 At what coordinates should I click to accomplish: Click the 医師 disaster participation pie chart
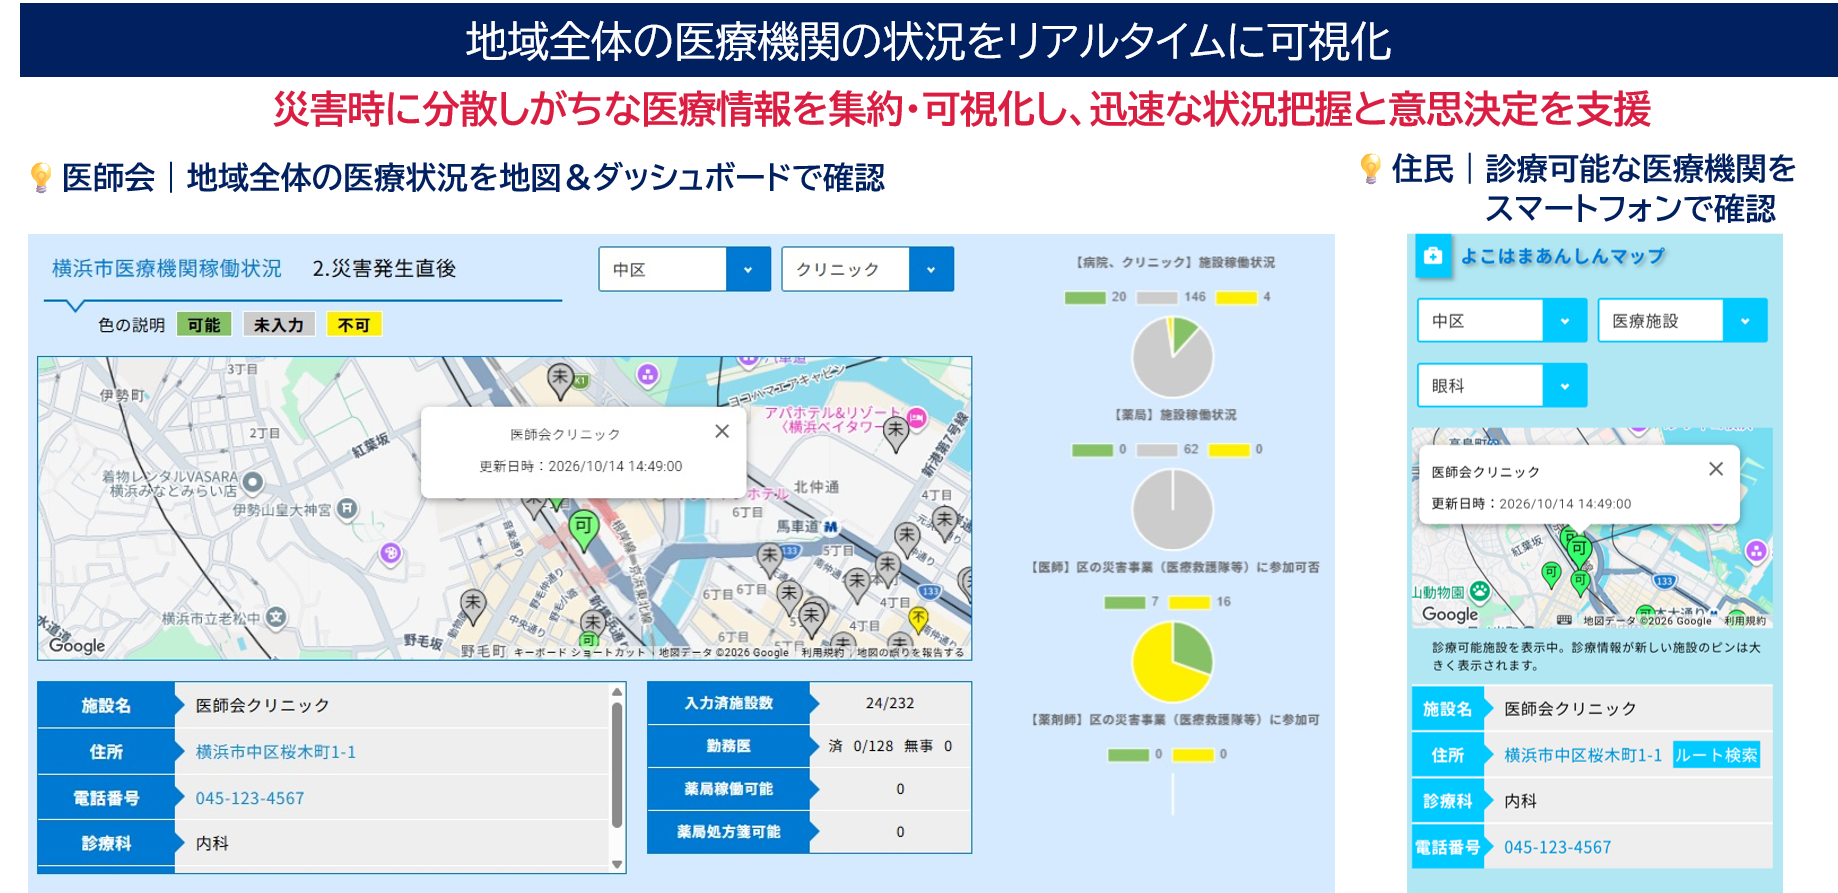[1172, 662]
